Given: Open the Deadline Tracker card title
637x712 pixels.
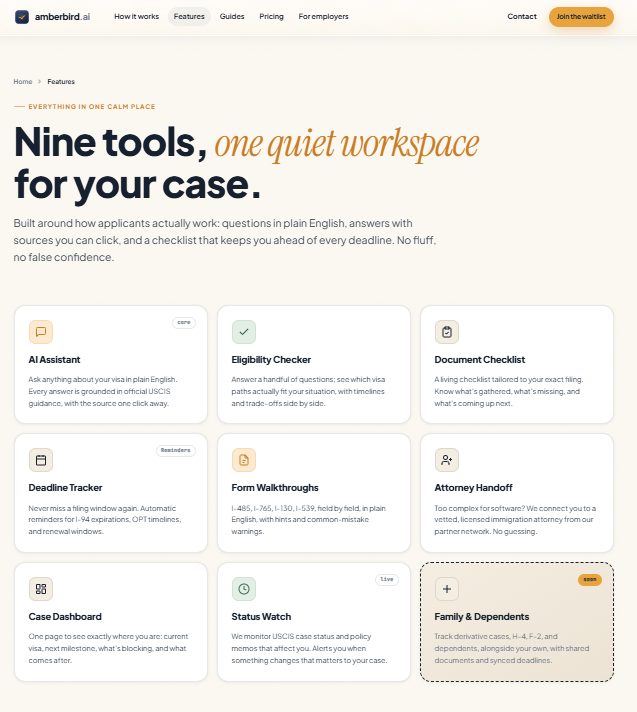Looking at the screenshot, I should click(65, 488).
